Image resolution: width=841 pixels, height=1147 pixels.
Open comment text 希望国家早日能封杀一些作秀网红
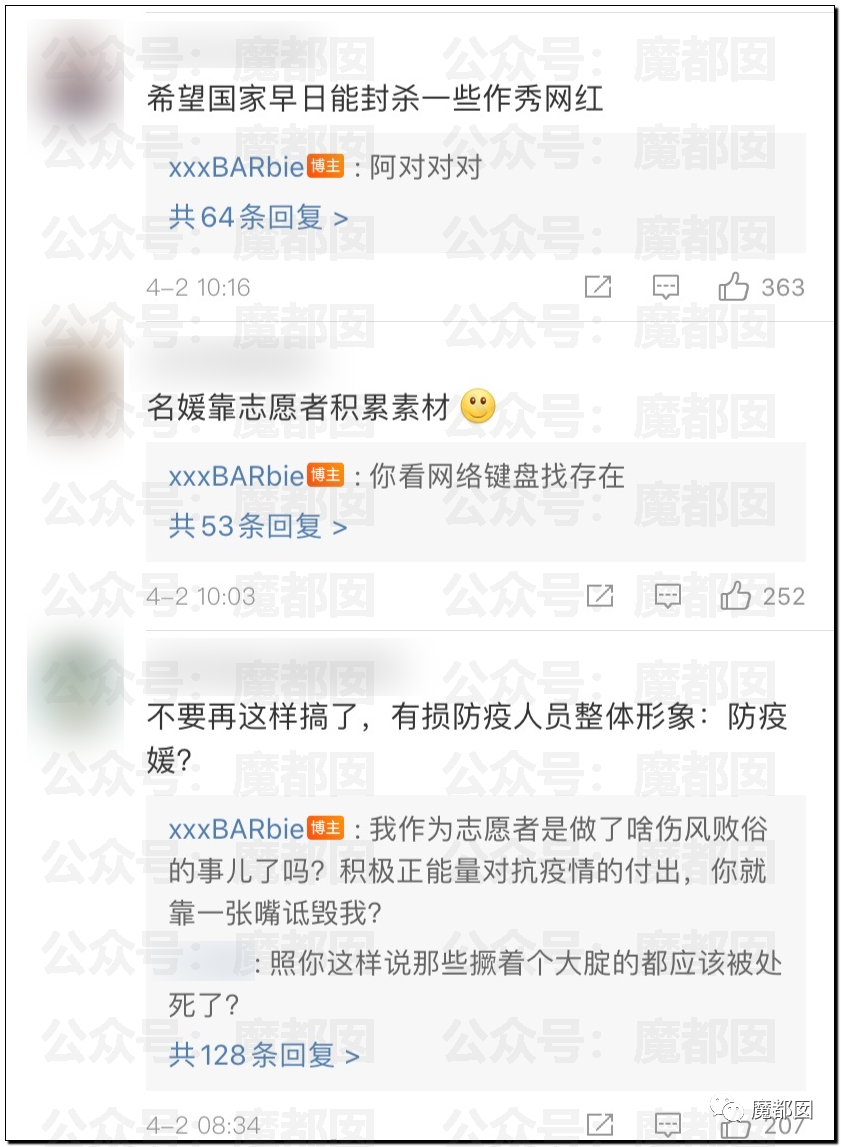click(x=374, y=98)
